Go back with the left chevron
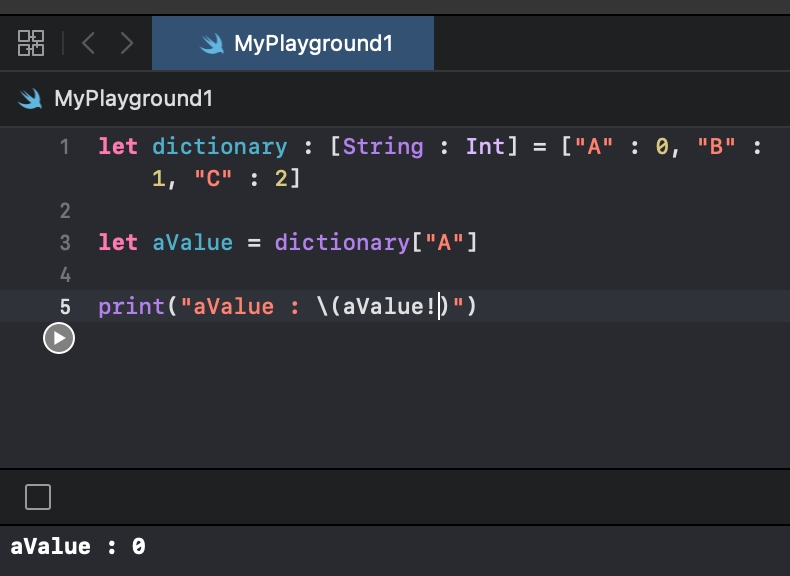790x576 pixels. point(88,43)
